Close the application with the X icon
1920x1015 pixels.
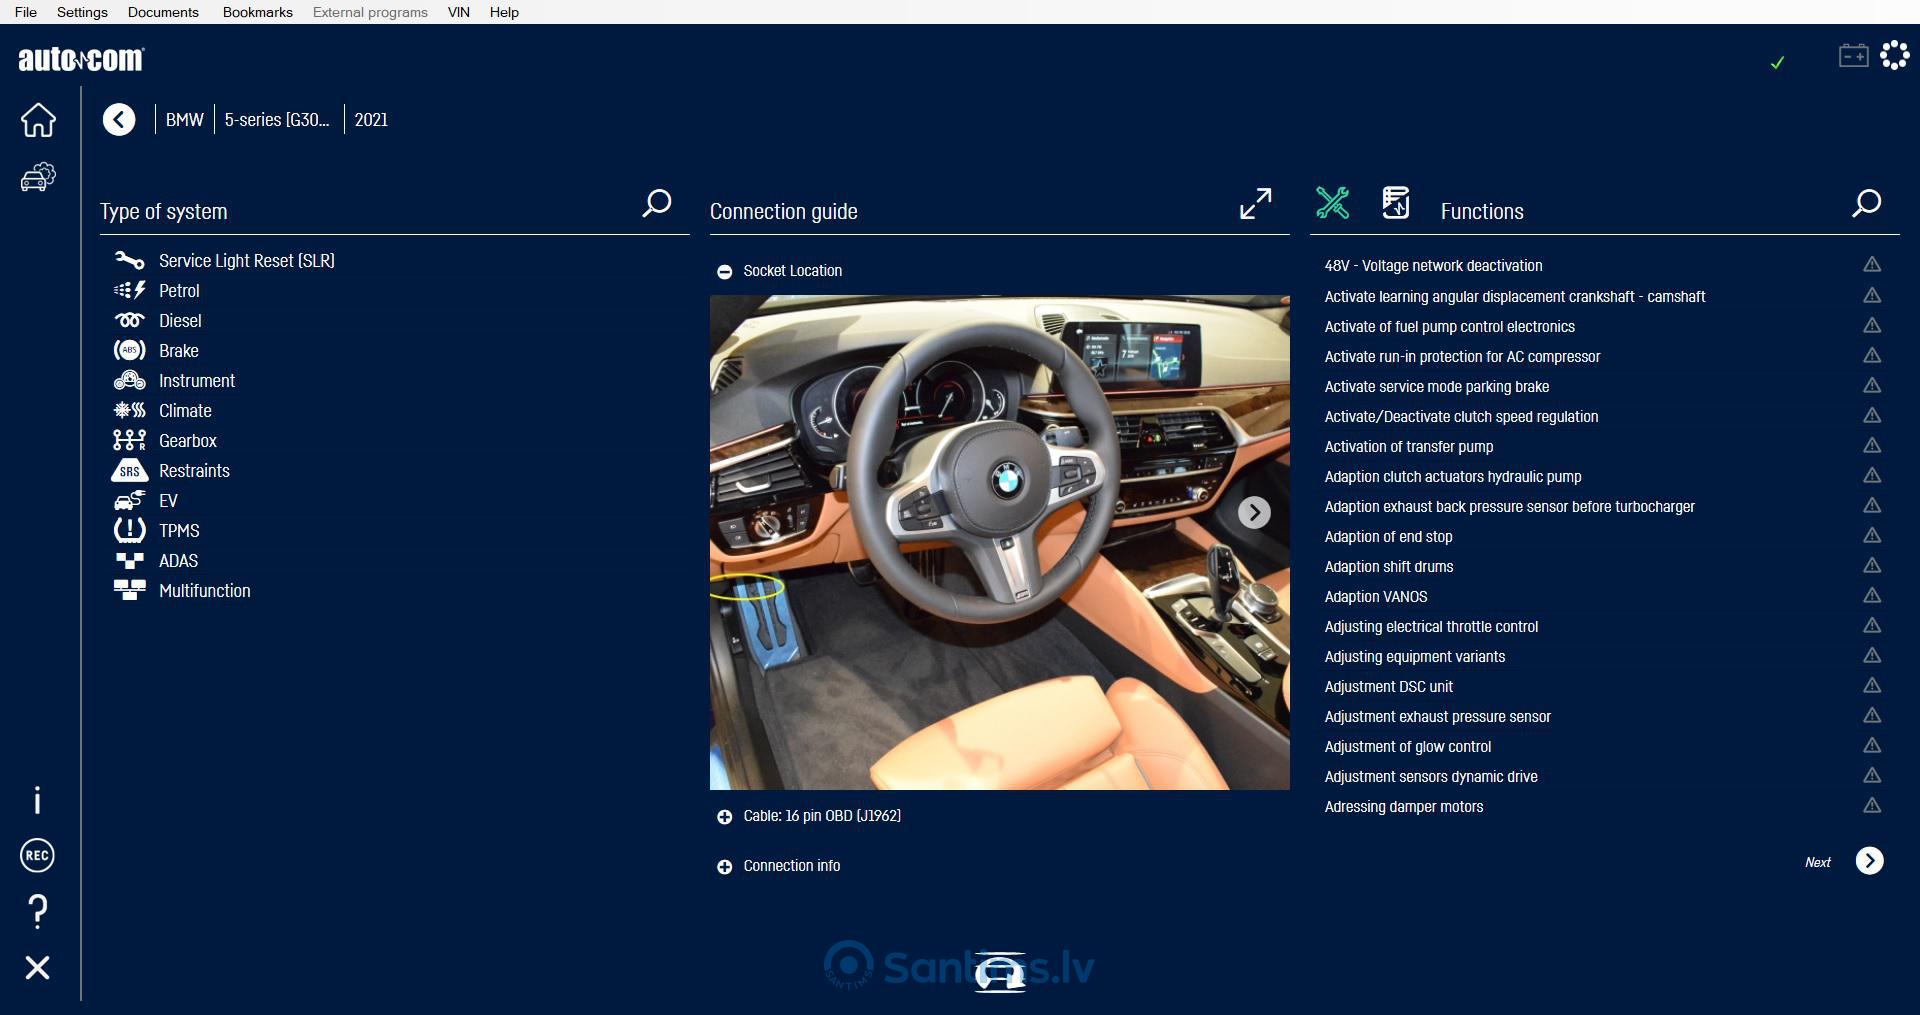coord(37,967)
